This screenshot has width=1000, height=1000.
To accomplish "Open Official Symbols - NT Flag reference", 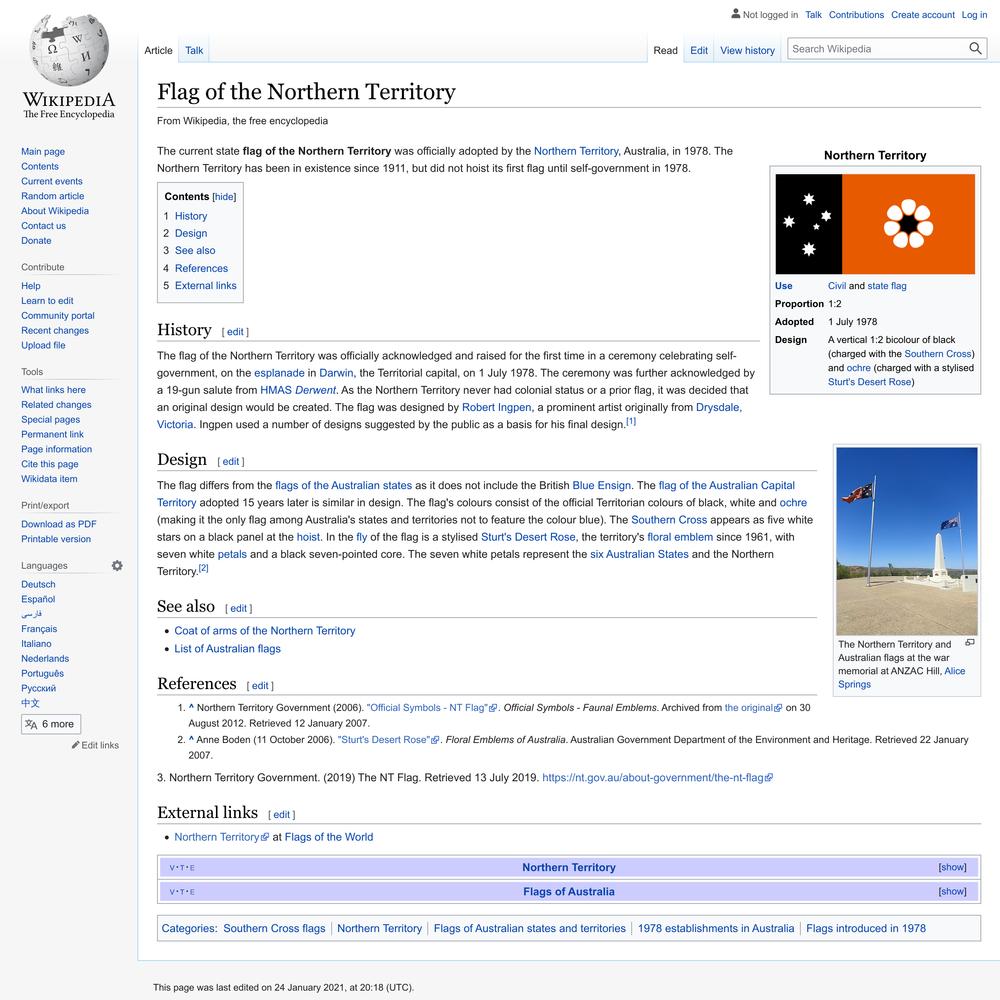I will 431,707.
